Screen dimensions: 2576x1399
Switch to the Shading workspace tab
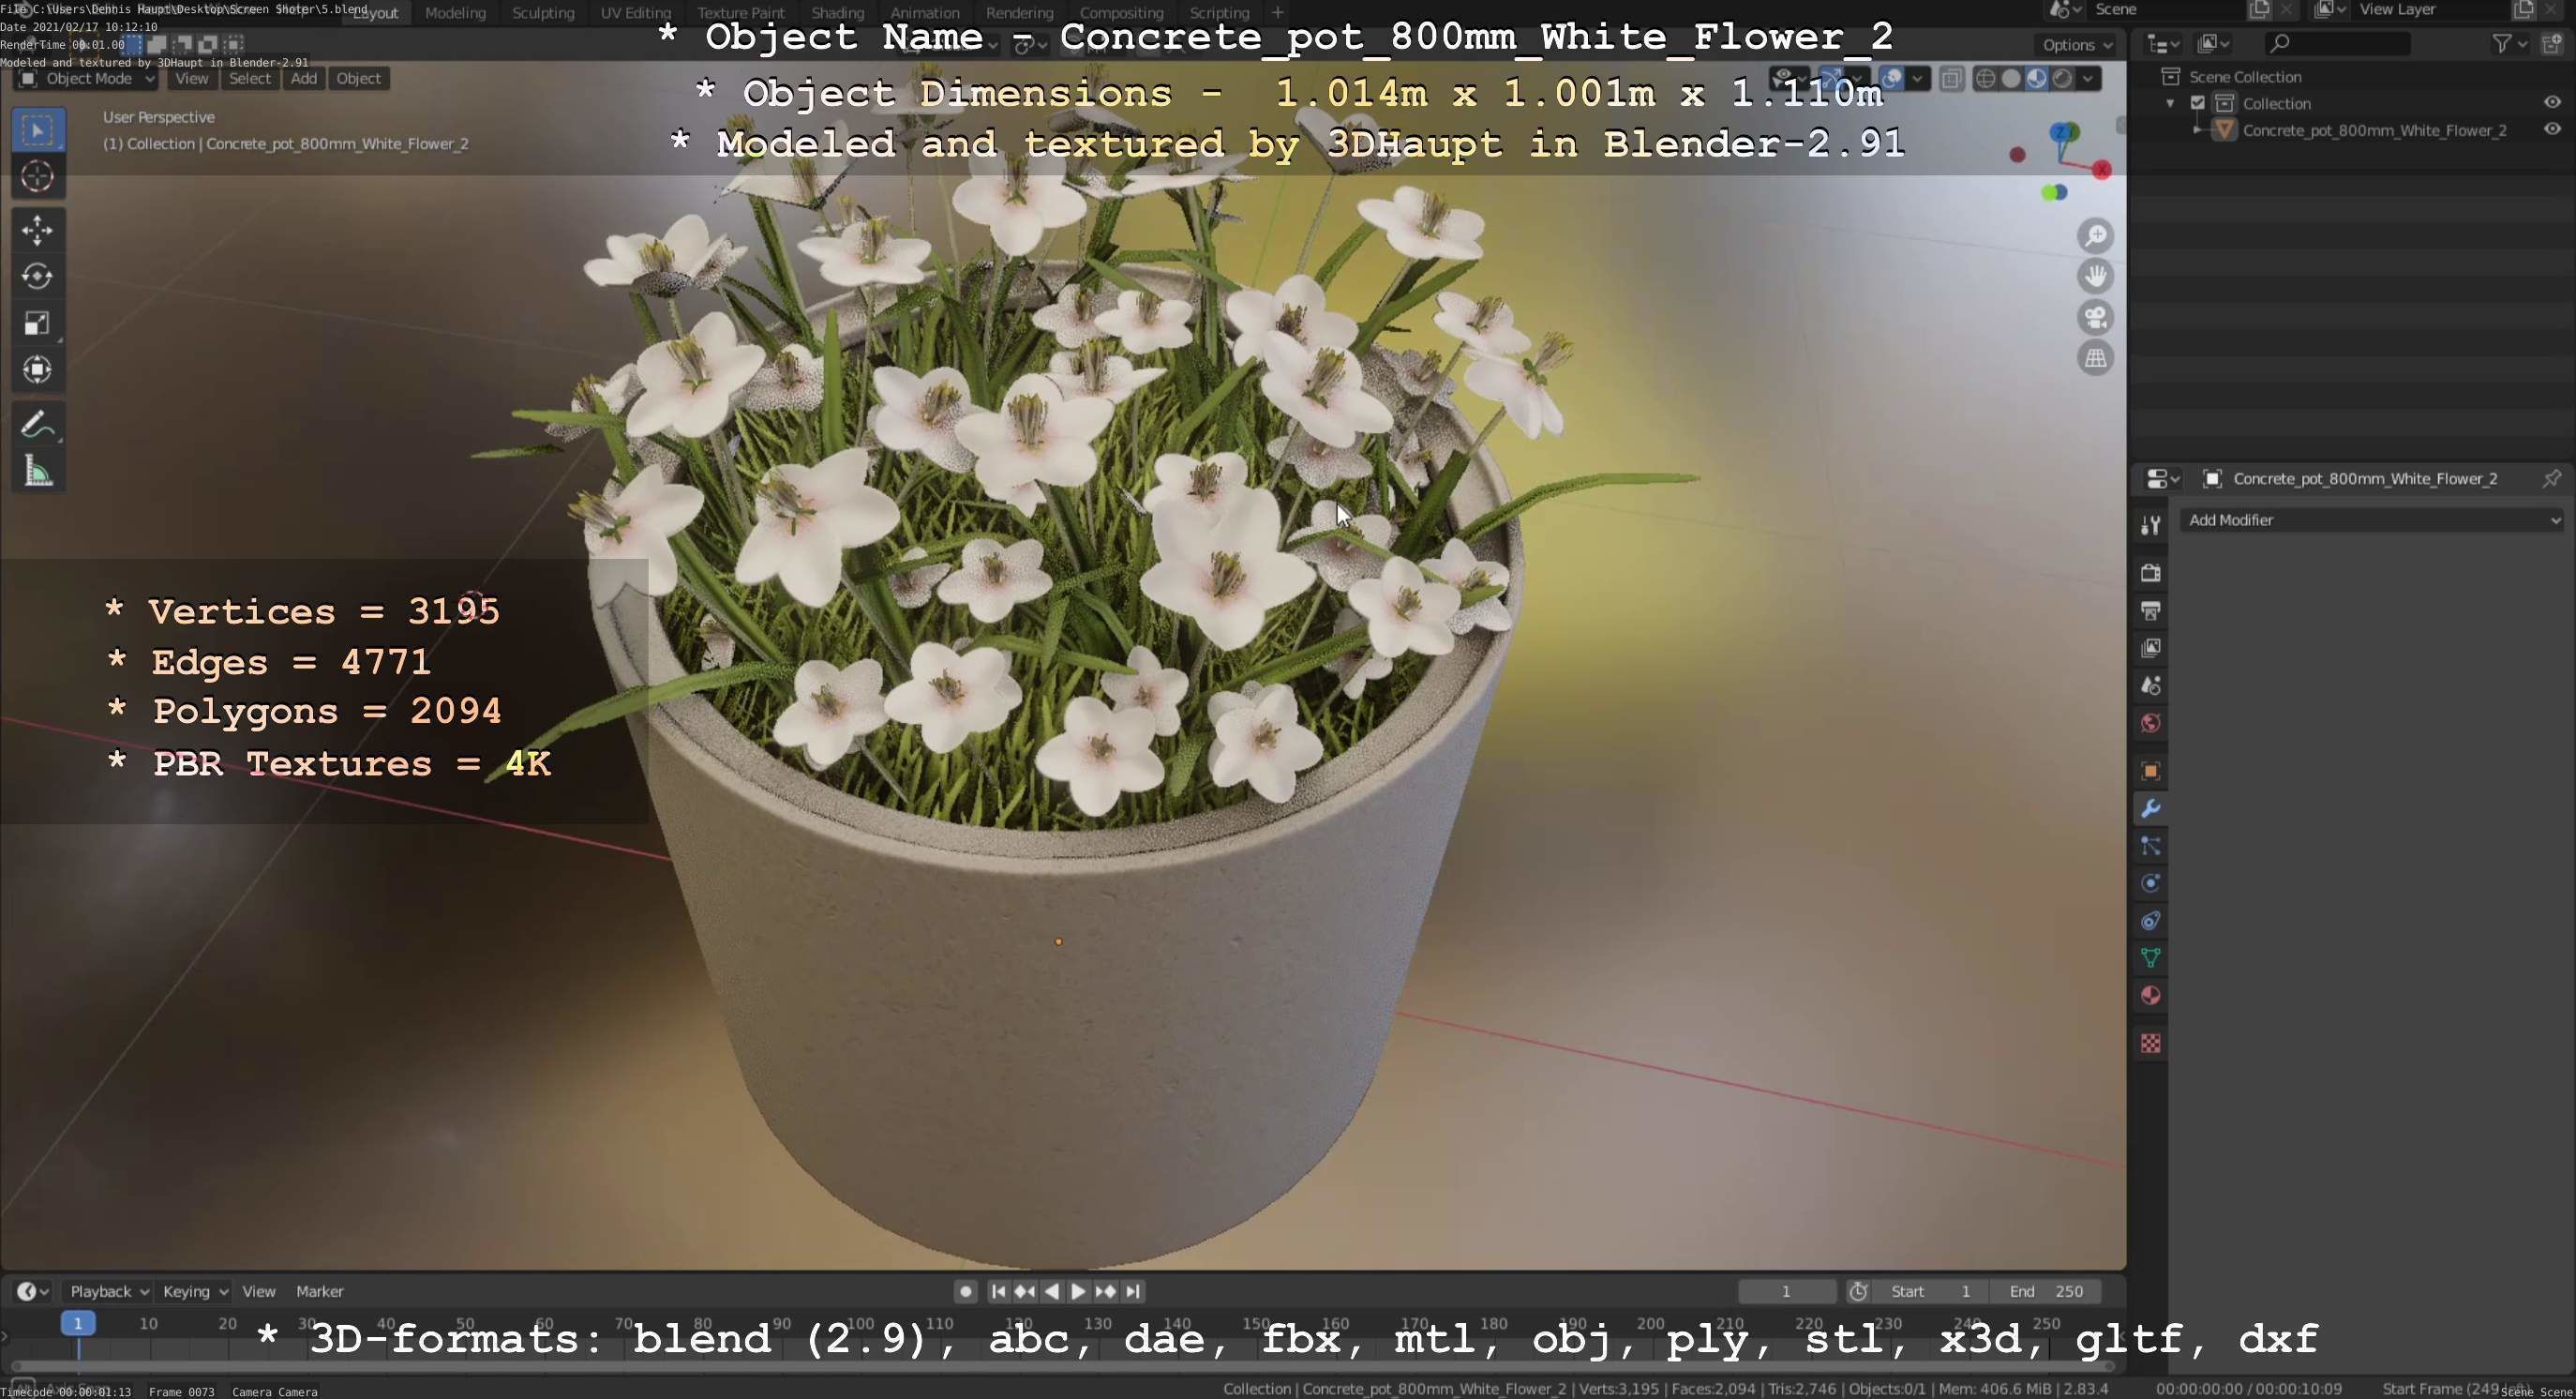pyautogui.click(x=837, y=13)
